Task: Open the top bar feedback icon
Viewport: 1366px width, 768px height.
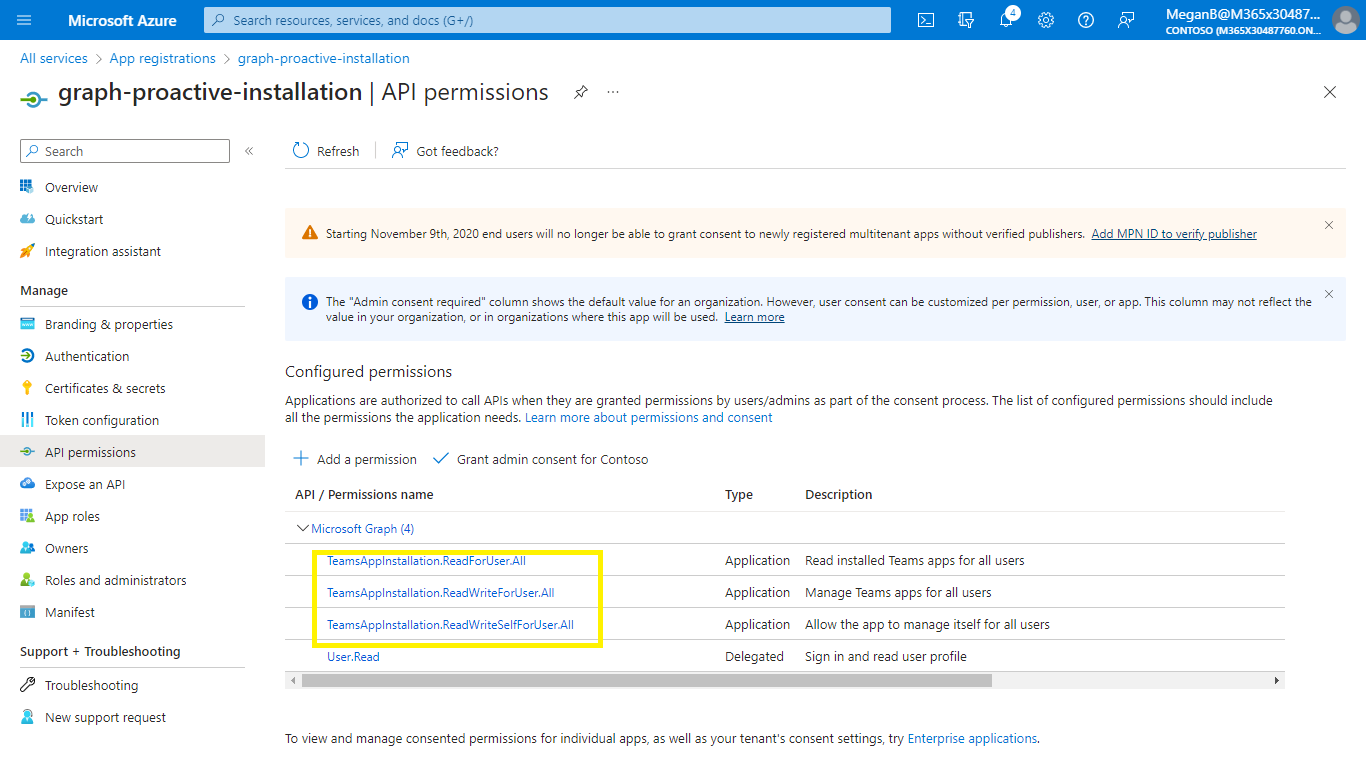Action: click(1126, 20)
